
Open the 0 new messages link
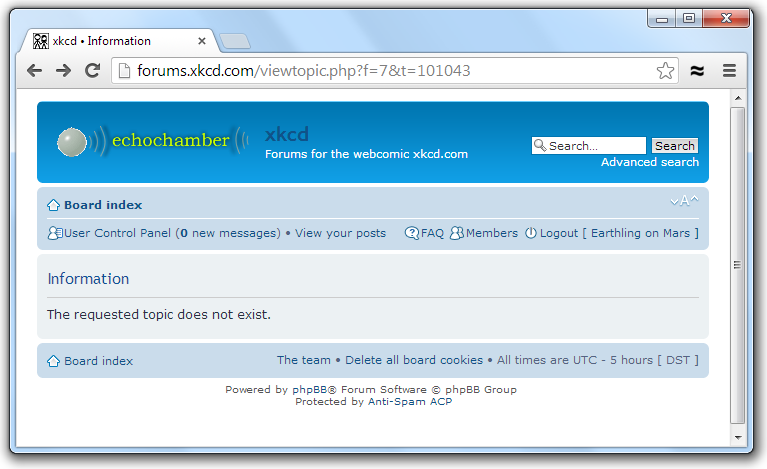click(230, 233)
